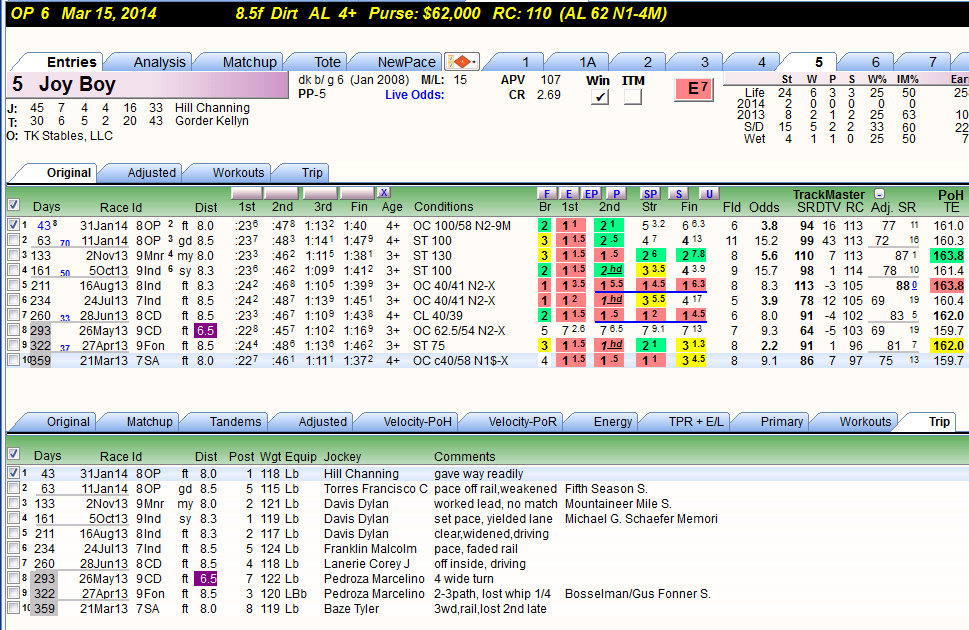Collapse TrackMaster columns with minus icon
This screenshot has height=630, width=969.
(879, 194)
